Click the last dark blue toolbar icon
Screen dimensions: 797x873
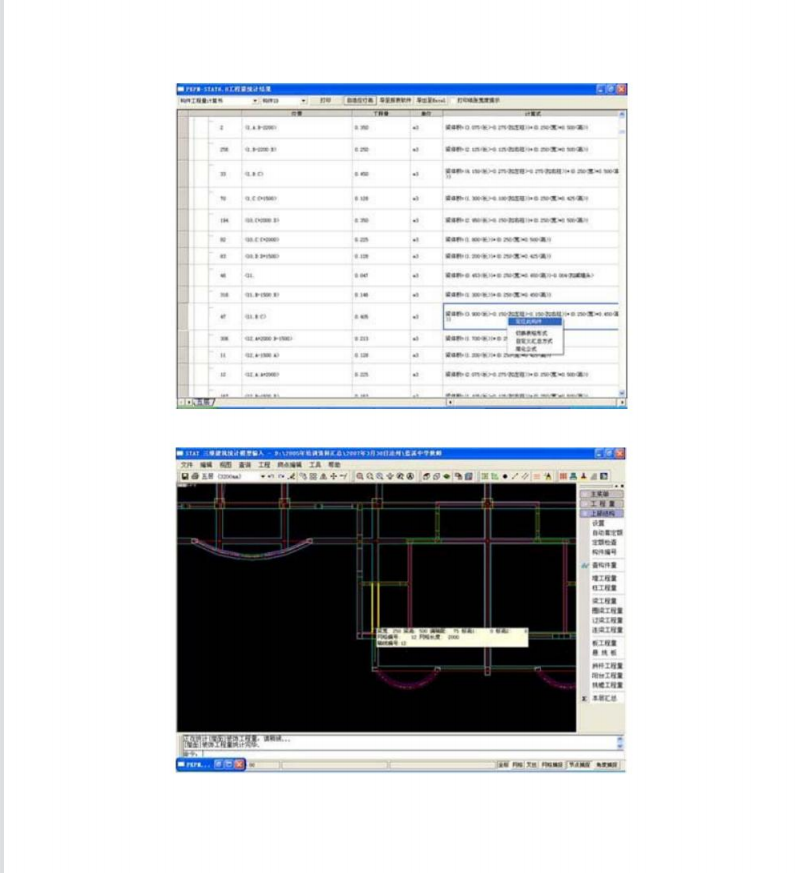[604, 476]
